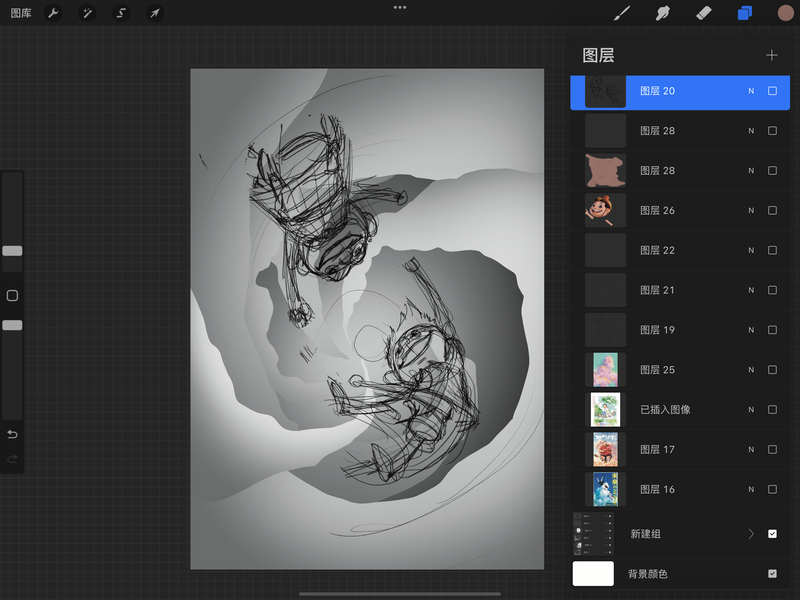Tap the square modify button in sidebar
800x600 pixels.
point(12,295)
